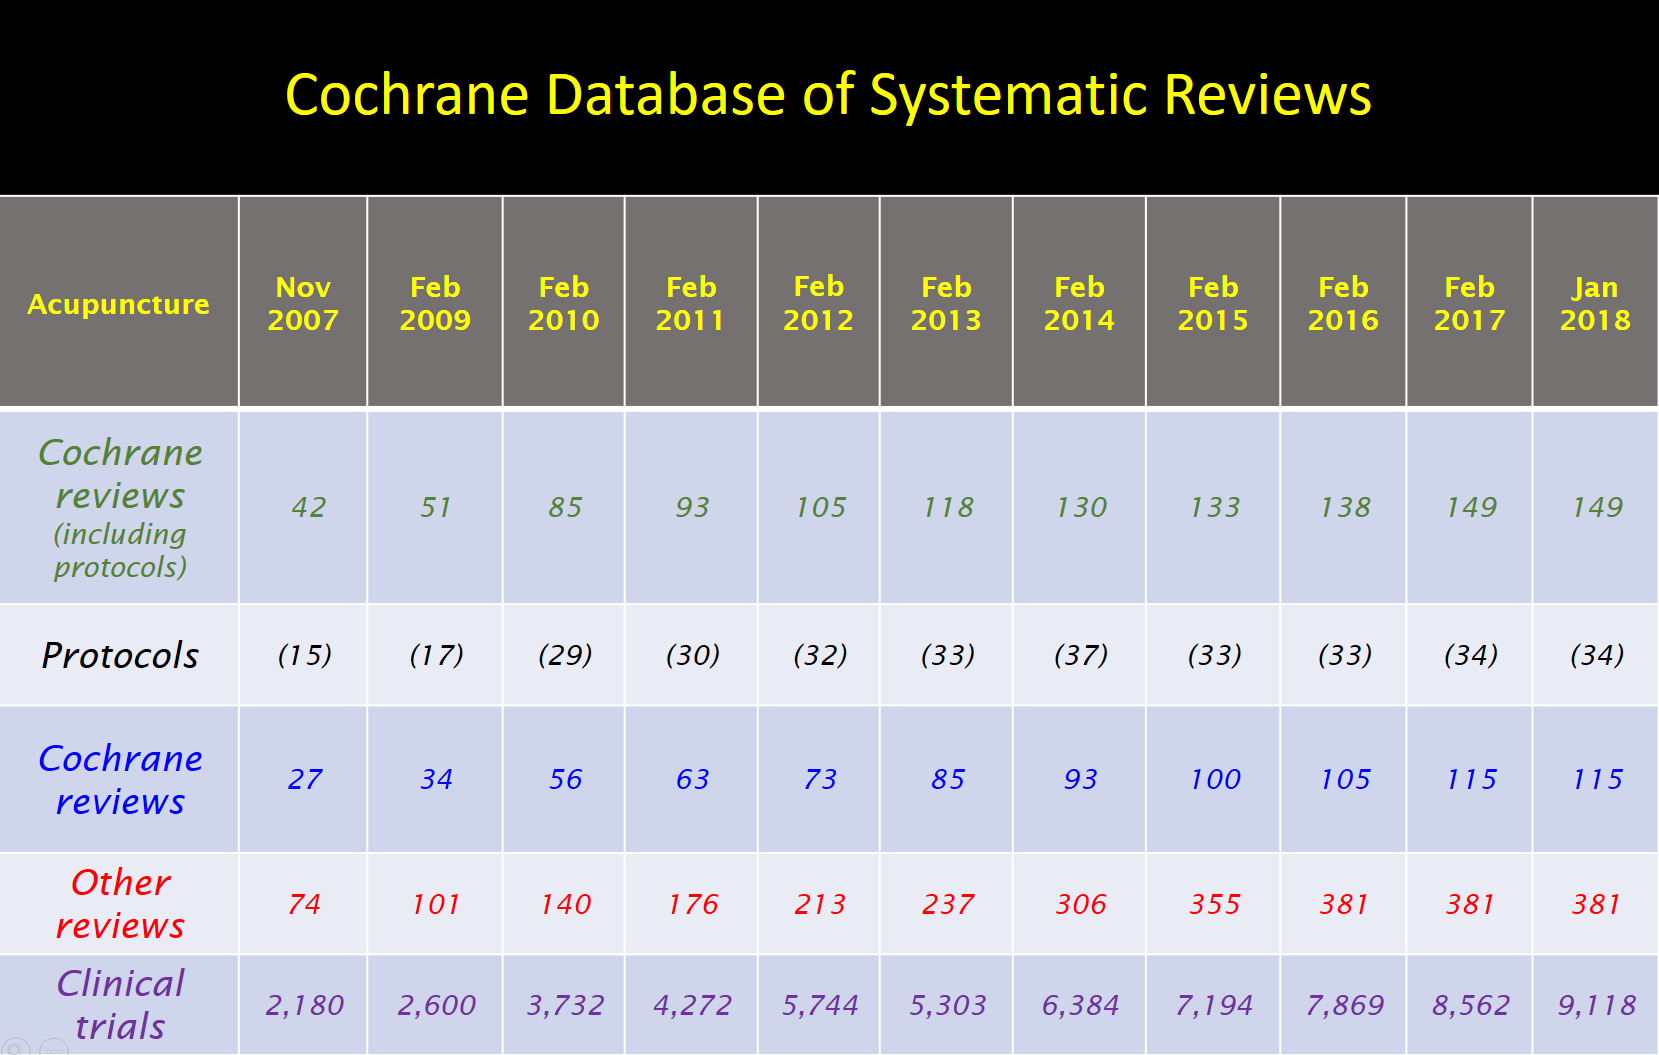Select the Jan 2018 column header
Screen dimensions: 1659x1055
[x=1595, y=304]
